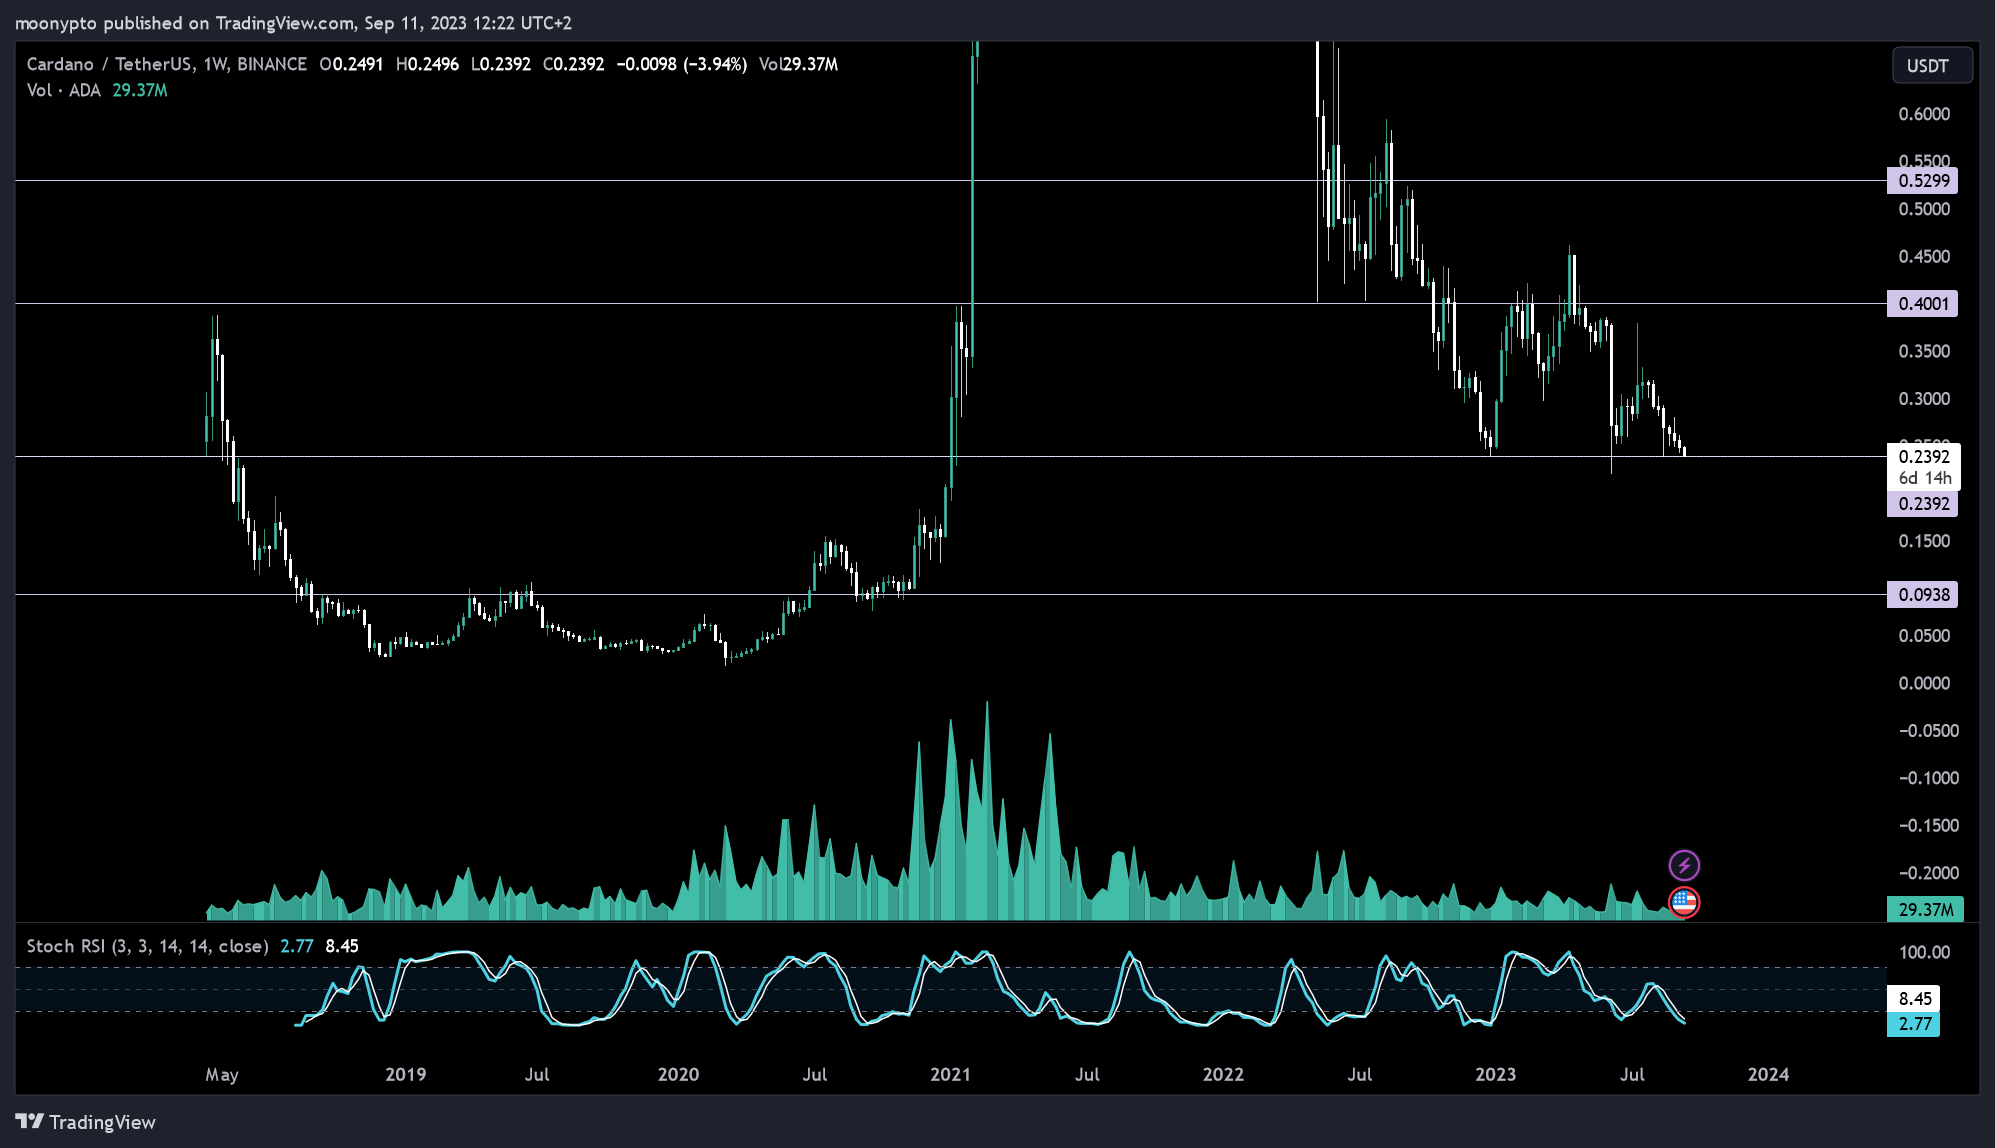Click the 0.0000 price scale value
The image size is (1995, 1148).
pos(1924,683)
